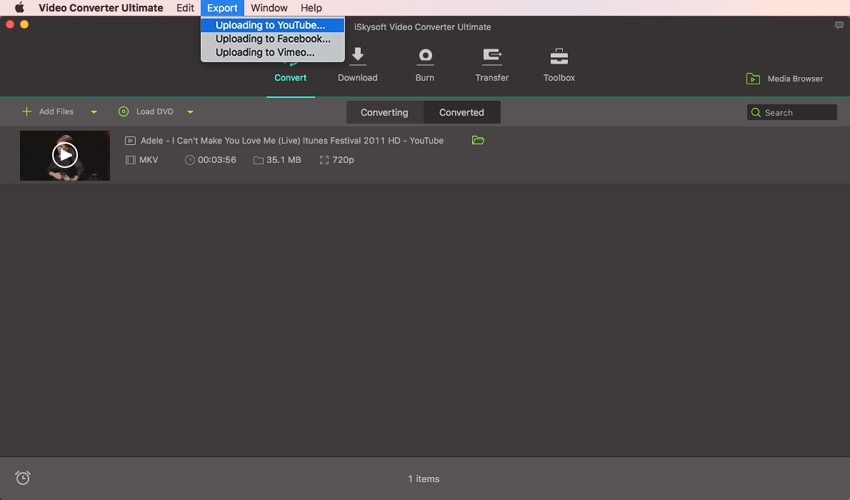850x500 pixels.
Task: Click the alarm clock scheduler icon
Action: pos(23,478)
